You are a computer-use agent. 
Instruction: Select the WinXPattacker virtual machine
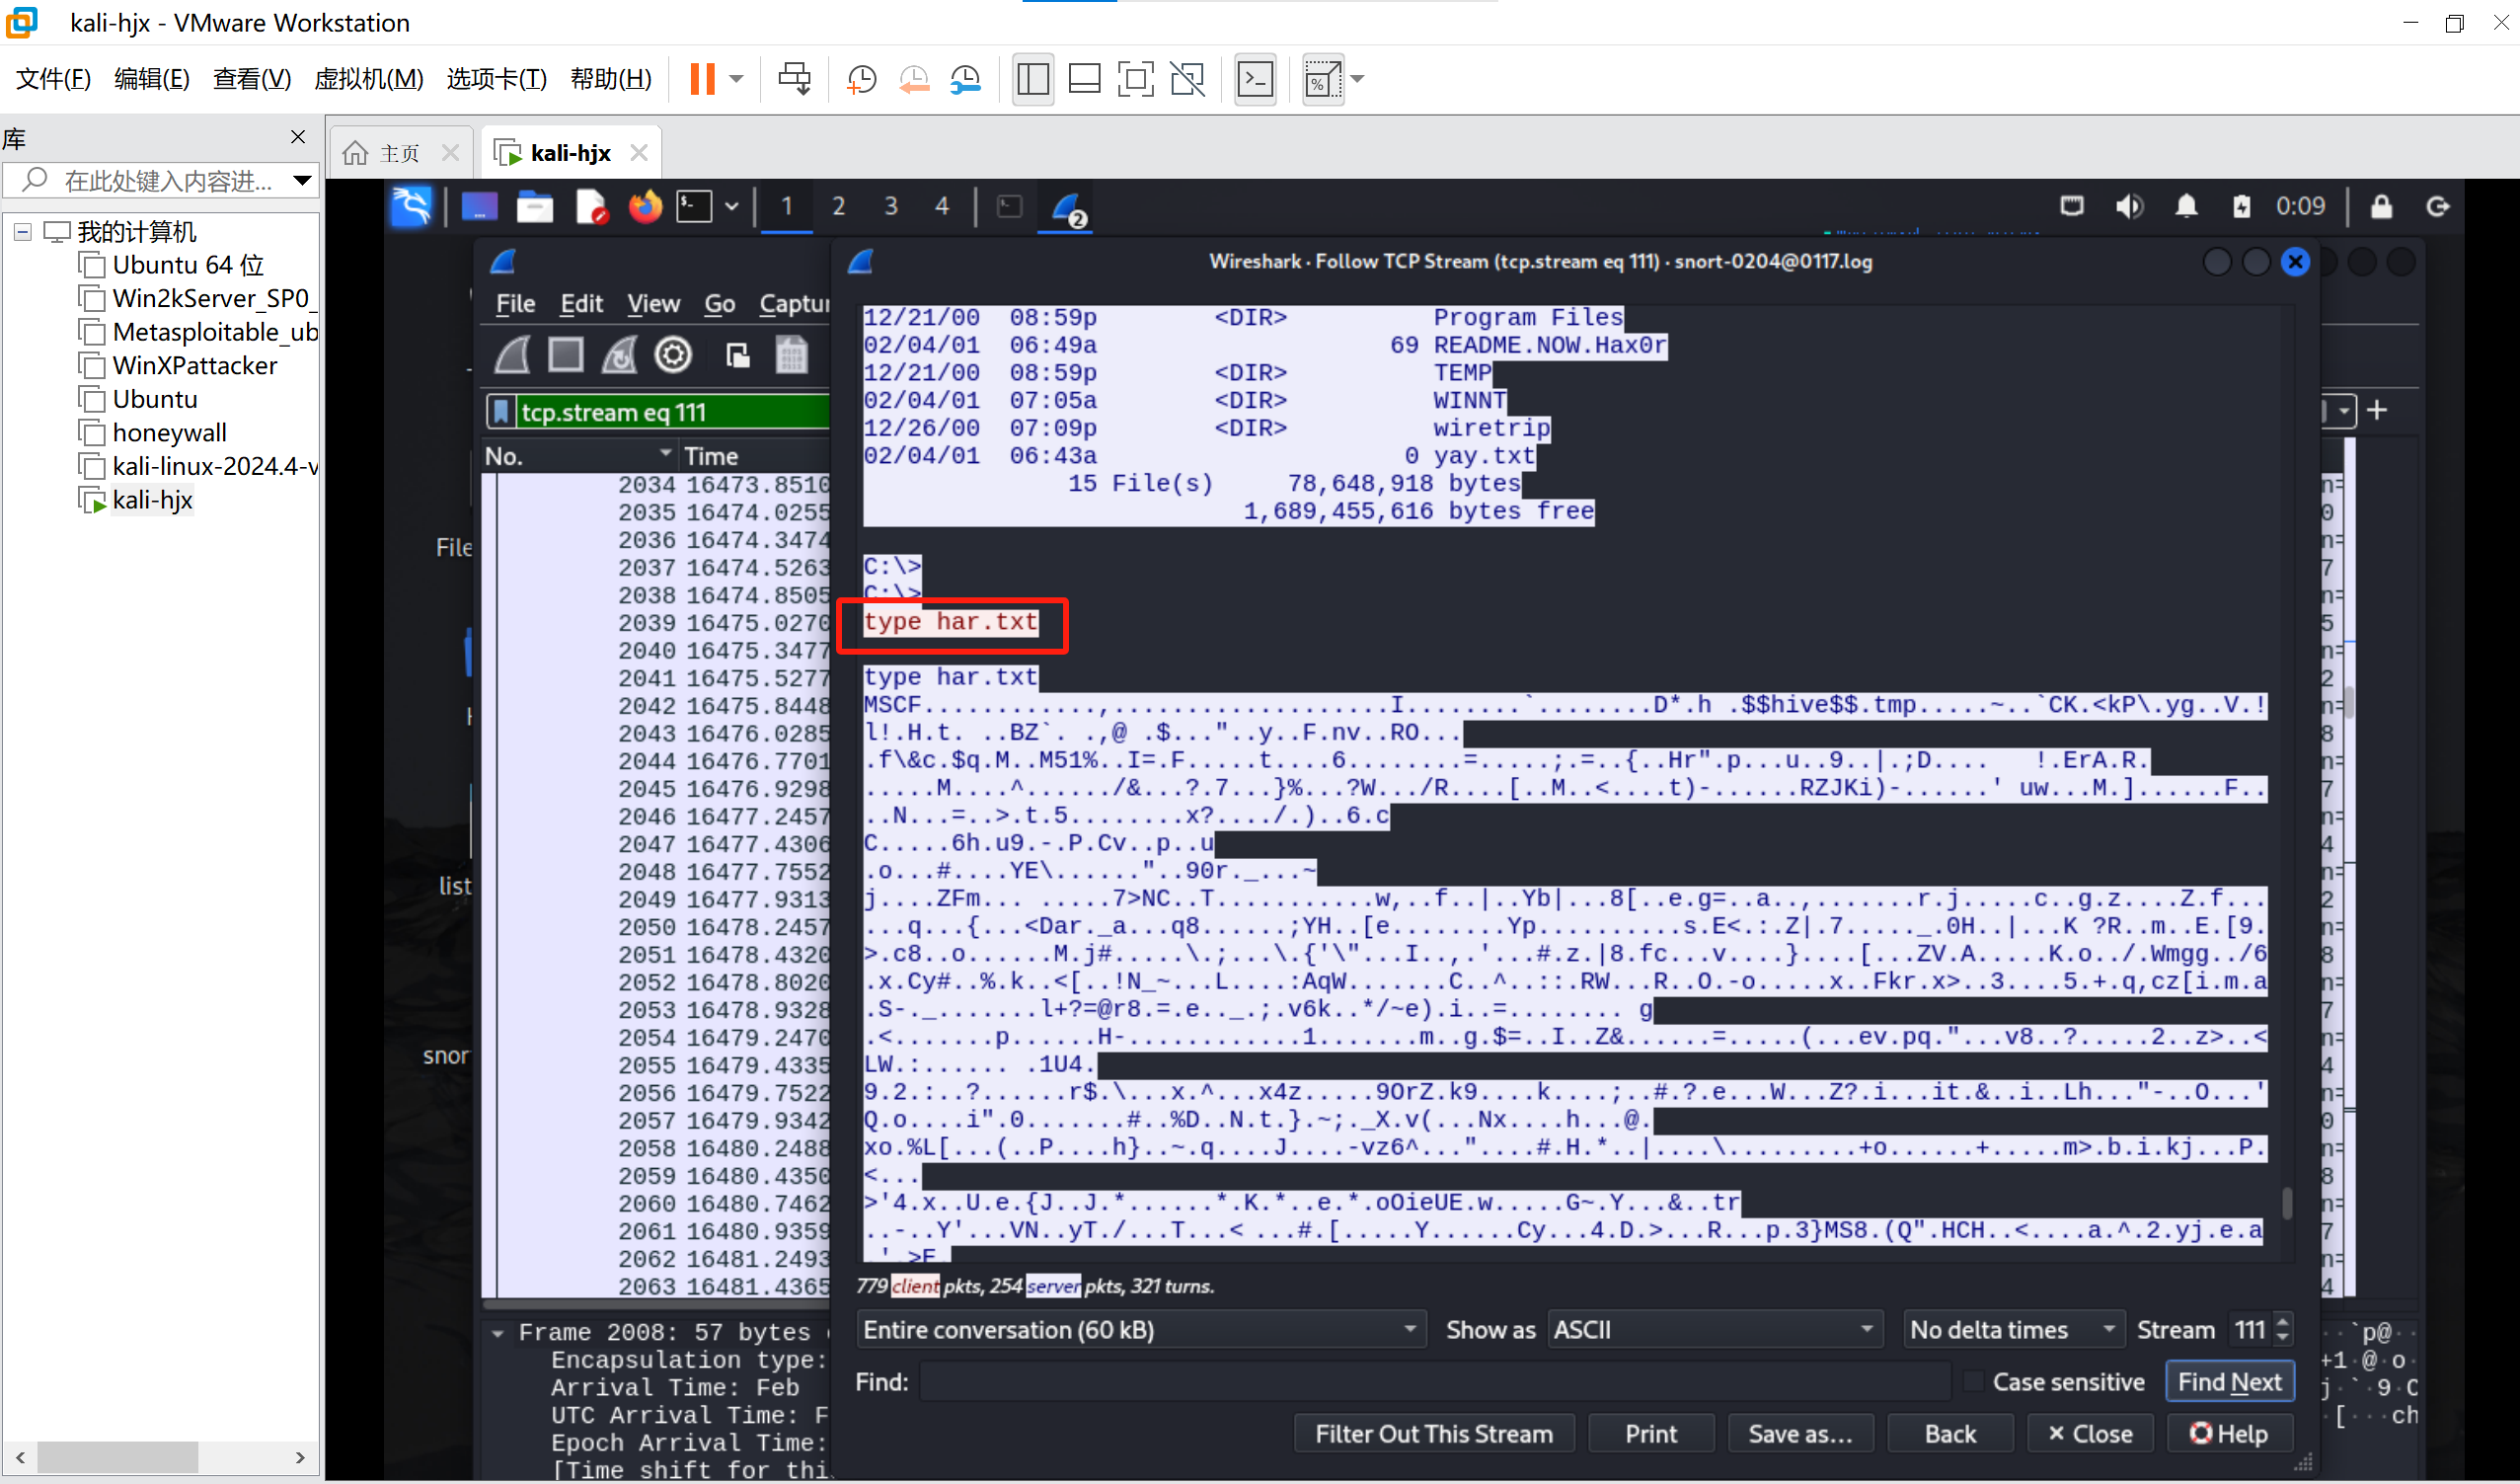(x=194, y=366)
